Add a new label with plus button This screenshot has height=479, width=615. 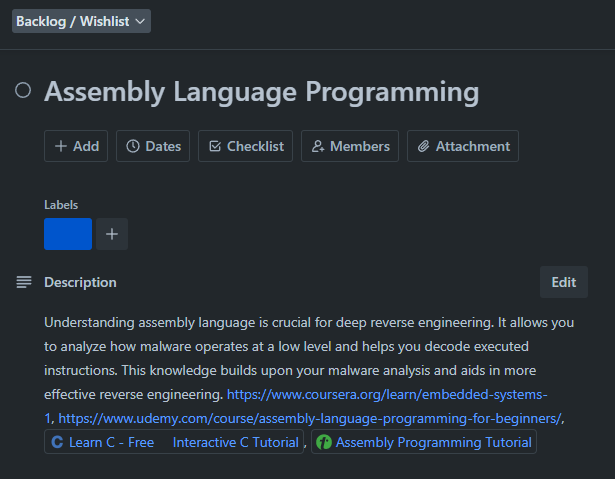(112, 234)
